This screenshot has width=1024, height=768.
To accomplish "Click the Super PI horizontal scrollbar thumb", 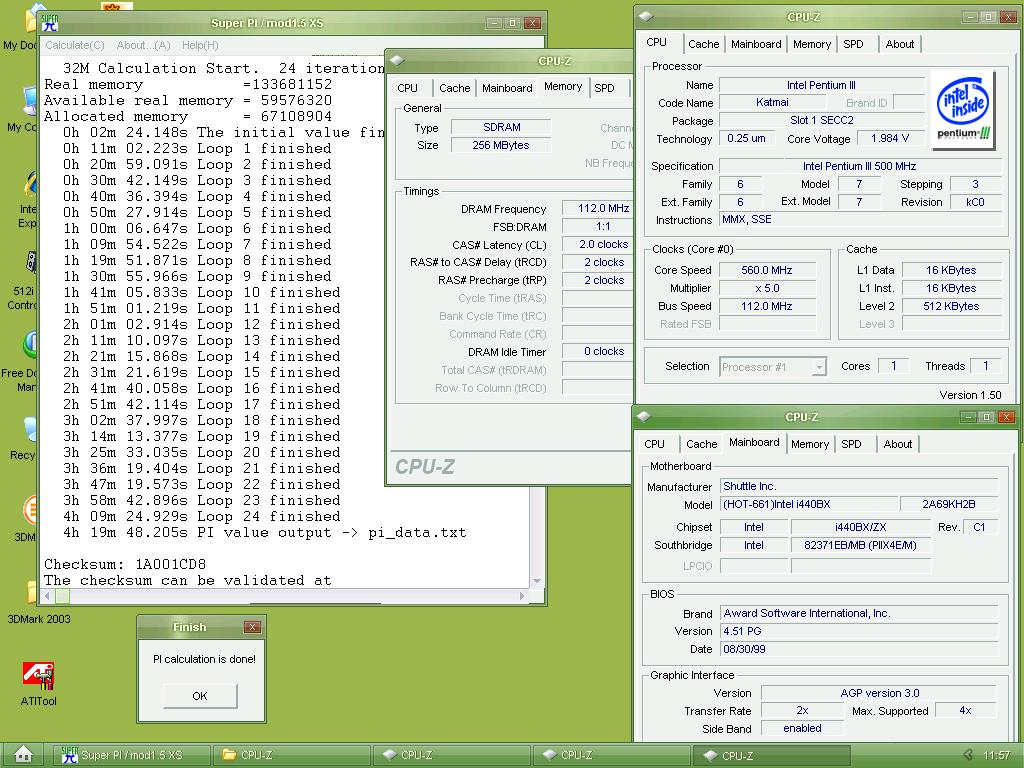I will pos(63,596).
